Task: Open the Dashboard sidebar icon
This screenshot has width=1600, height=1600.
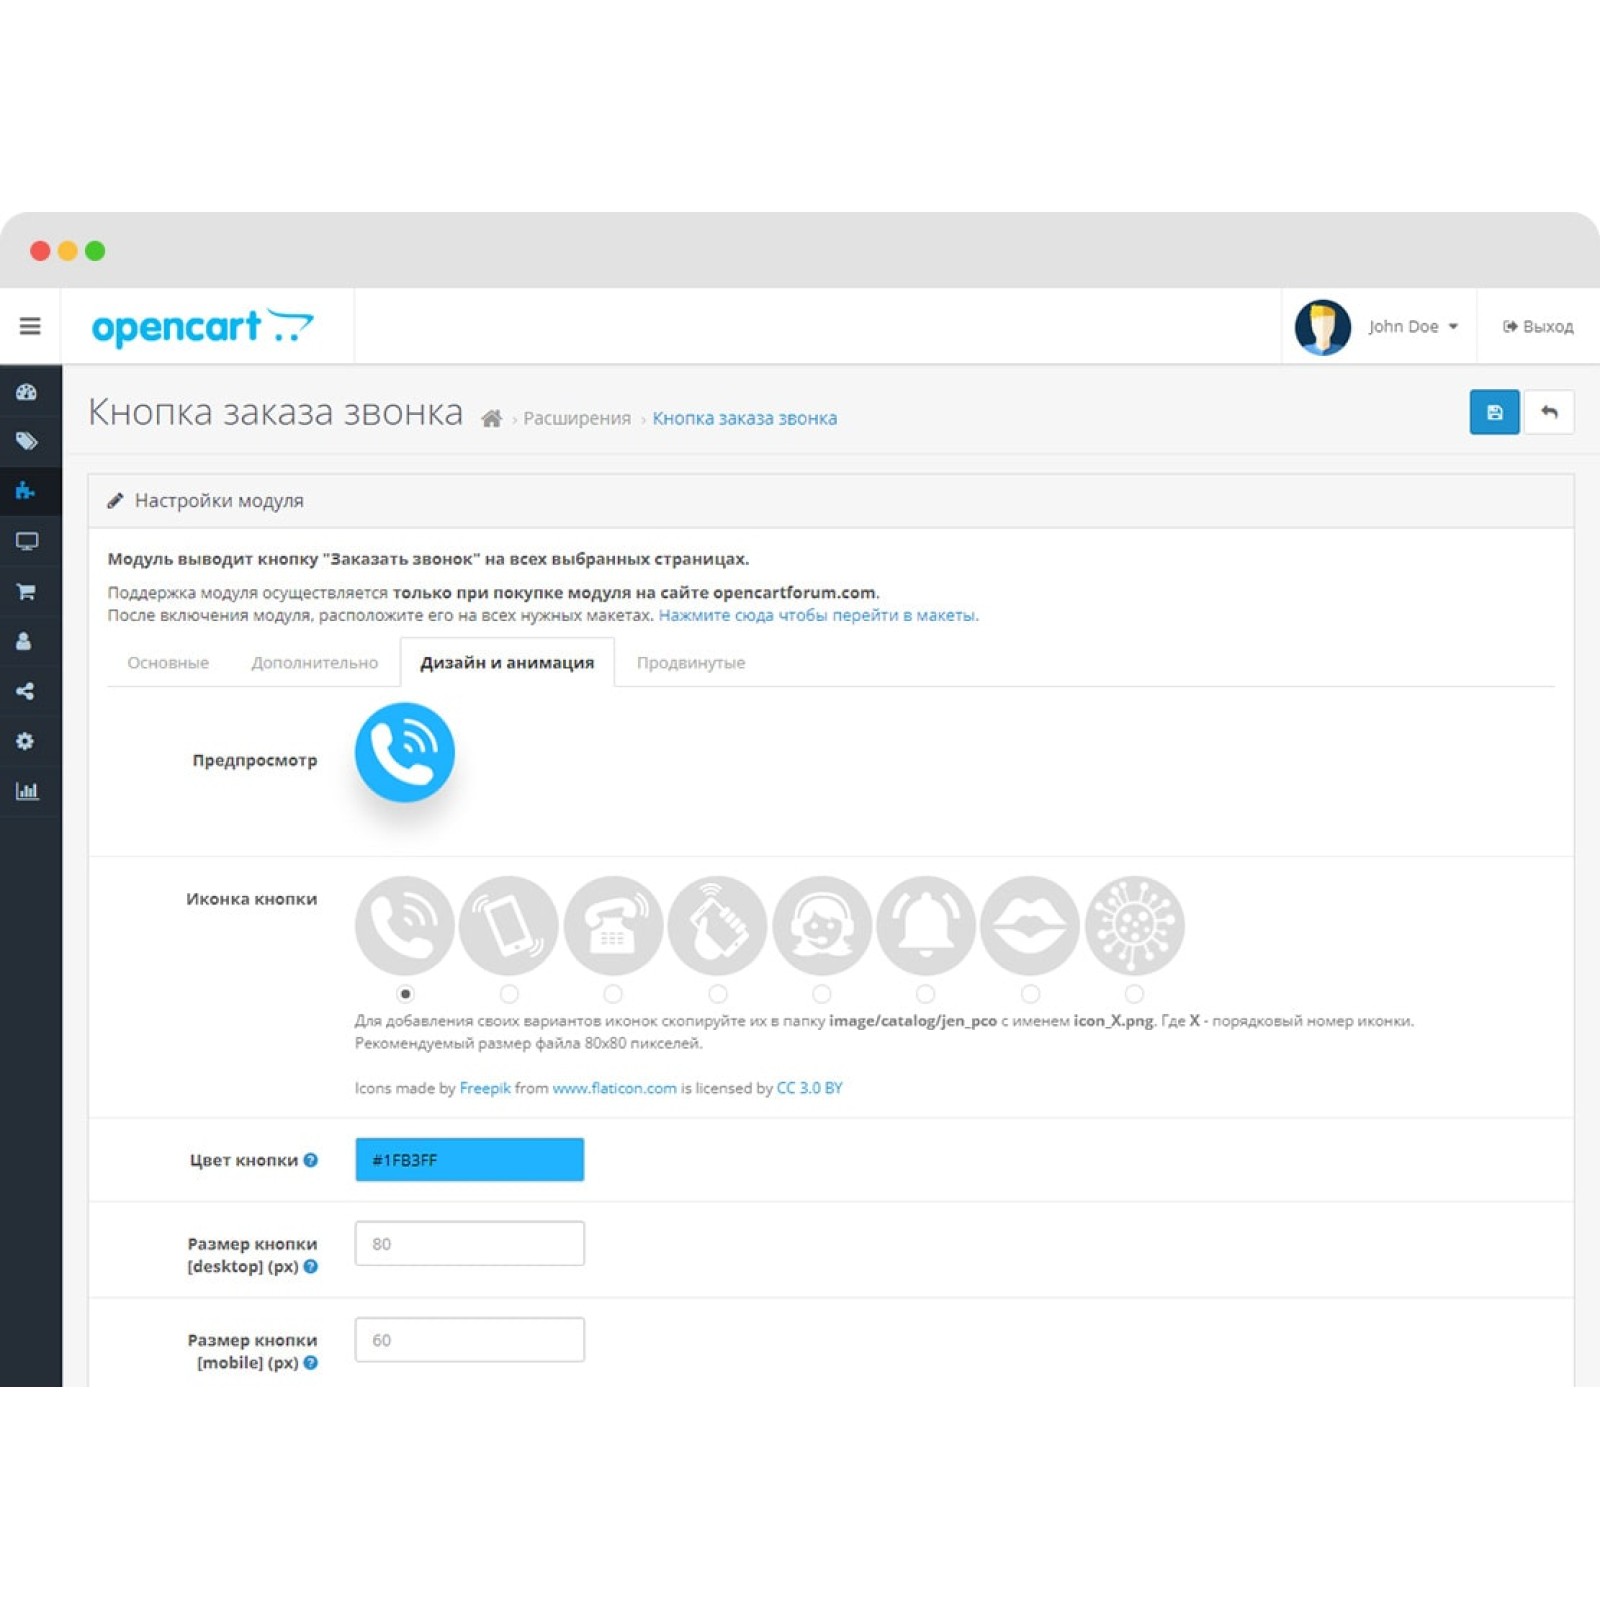Action: [x=27, y=392]
